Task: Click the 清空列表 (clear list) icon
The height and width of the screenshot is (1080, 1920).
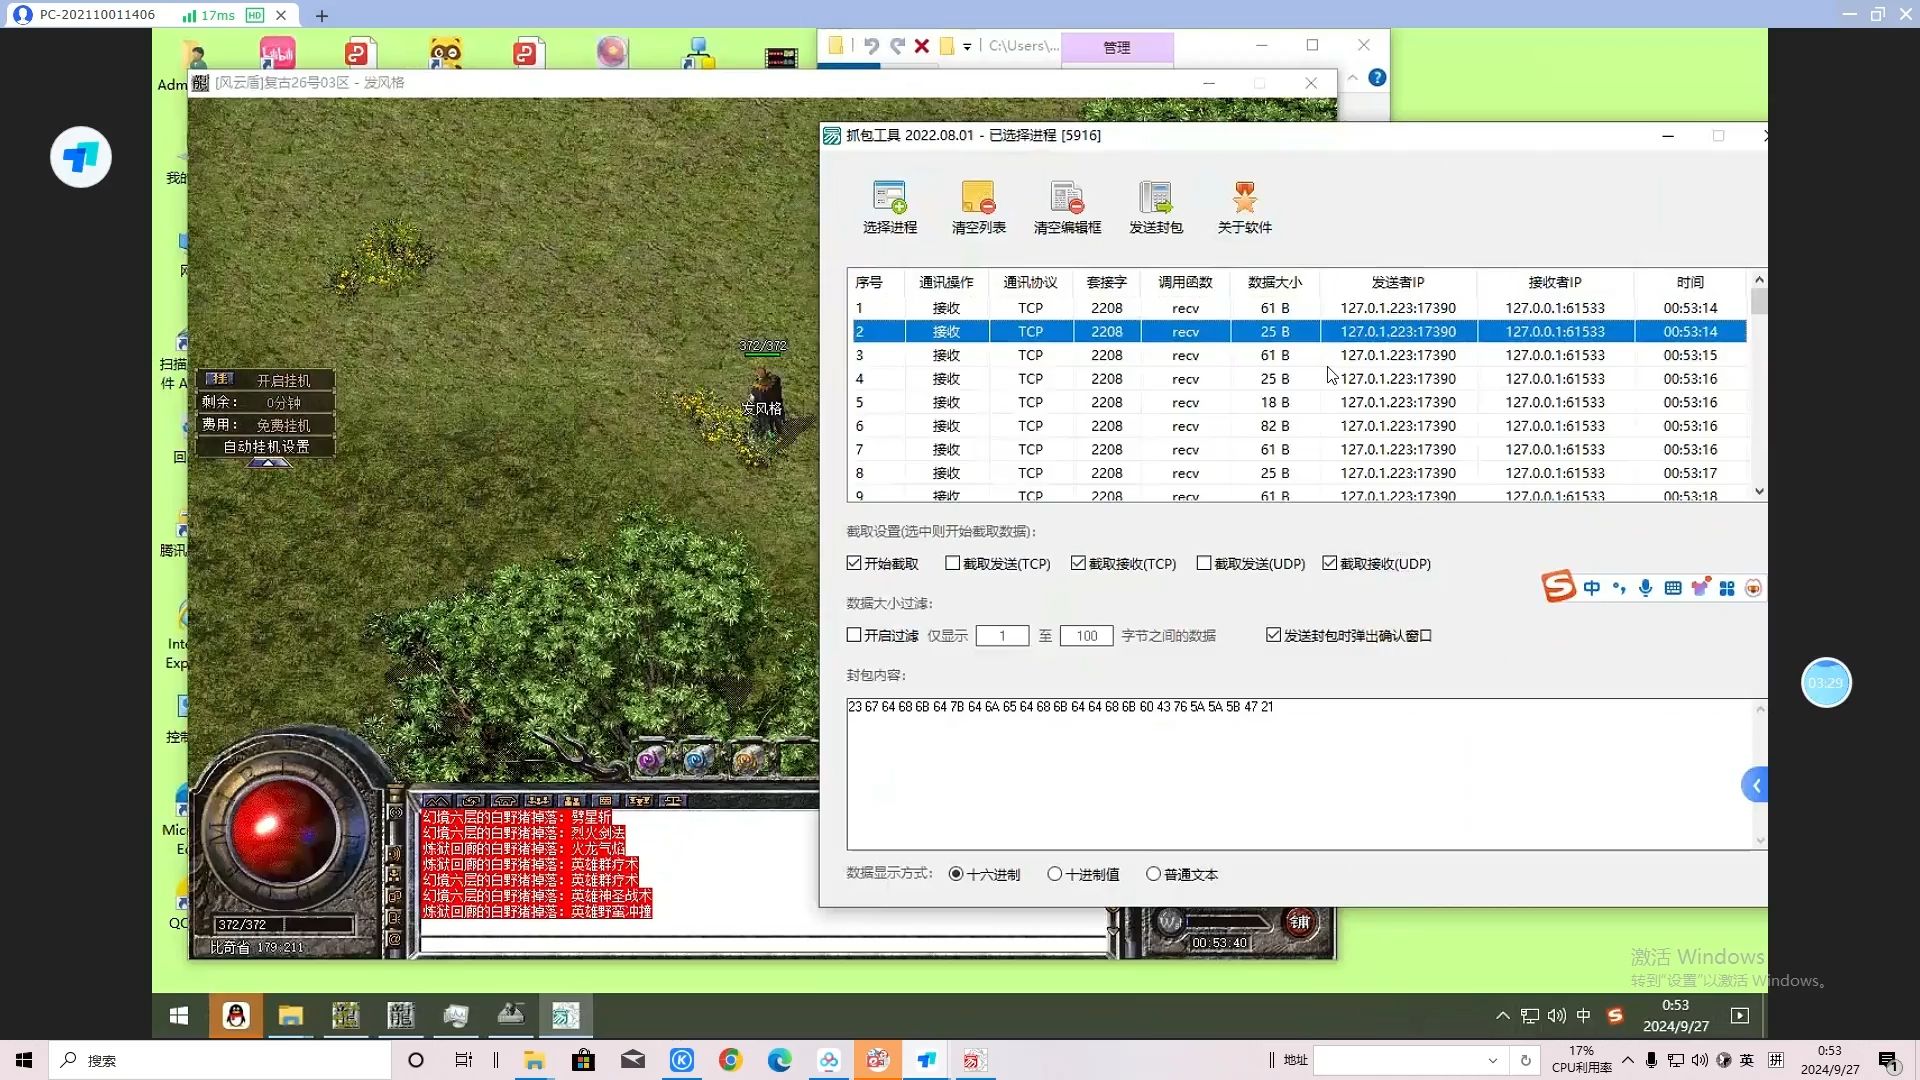Action: tap(978, 208)
